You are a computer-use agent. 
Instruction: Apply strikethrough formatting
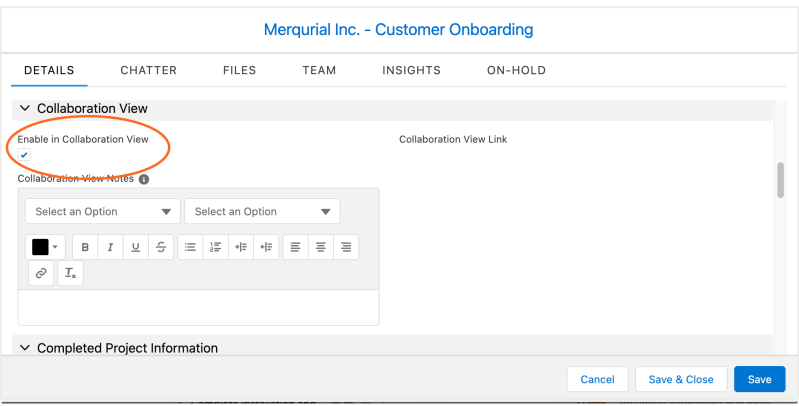pos(161,247)
